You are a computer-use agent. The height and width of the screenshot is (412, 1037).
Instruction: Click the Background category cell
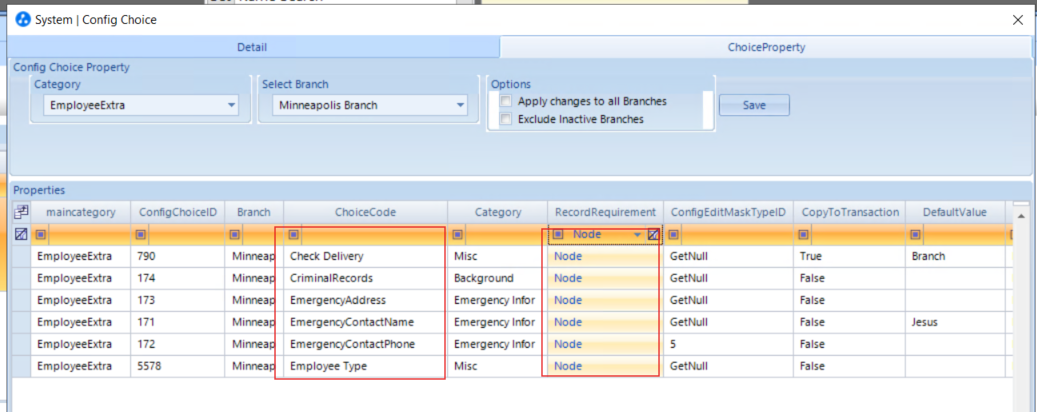[497, 278]
